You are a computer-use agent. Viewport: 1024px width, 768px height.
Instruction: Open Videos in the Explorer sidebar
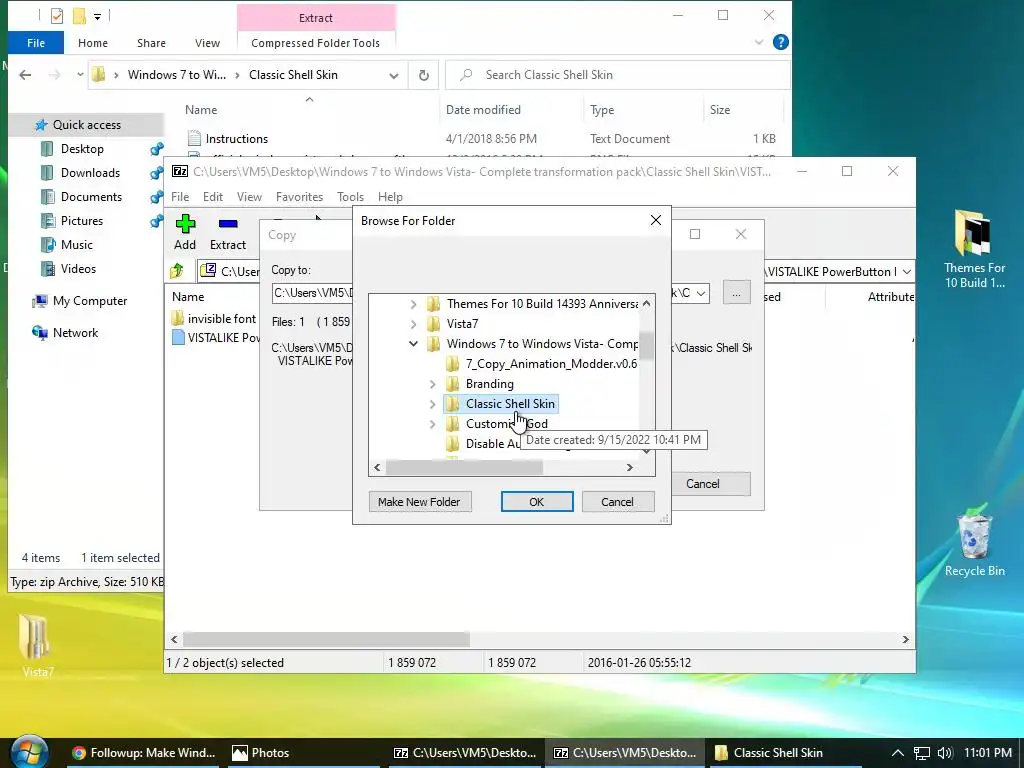click(x=78, y=269)
